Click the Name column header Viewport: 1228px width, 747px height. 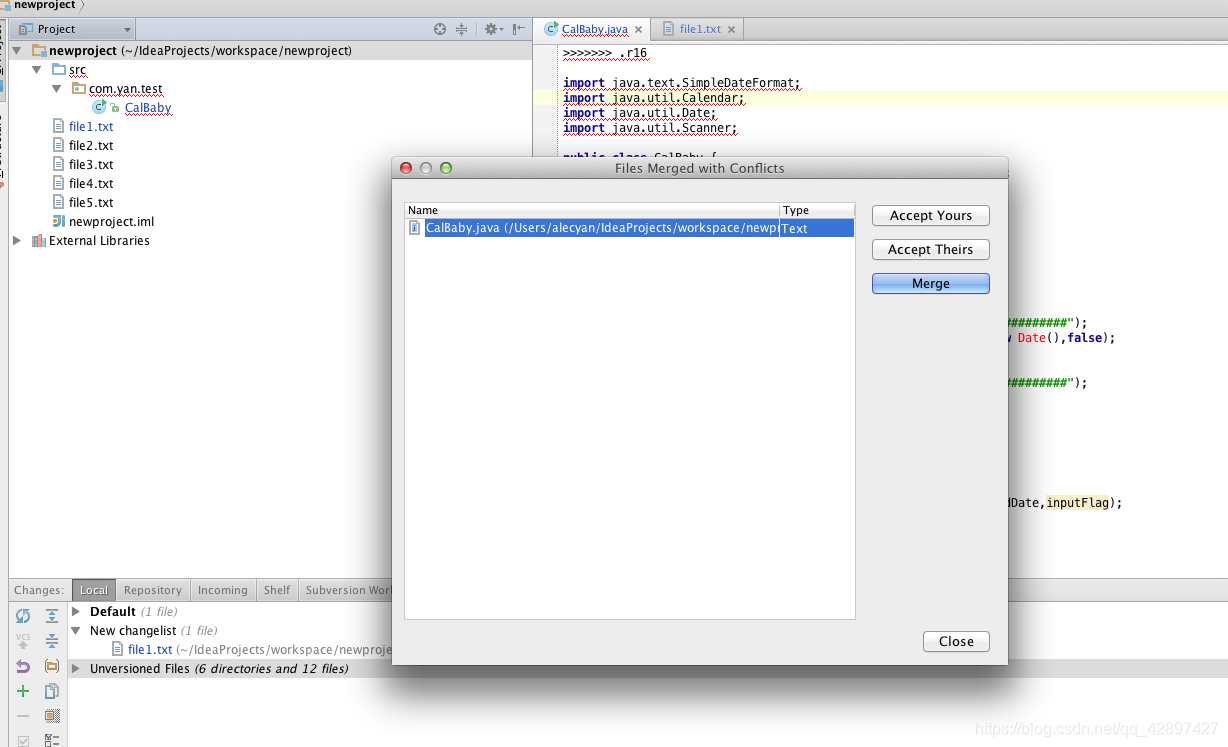pos(592,210)
